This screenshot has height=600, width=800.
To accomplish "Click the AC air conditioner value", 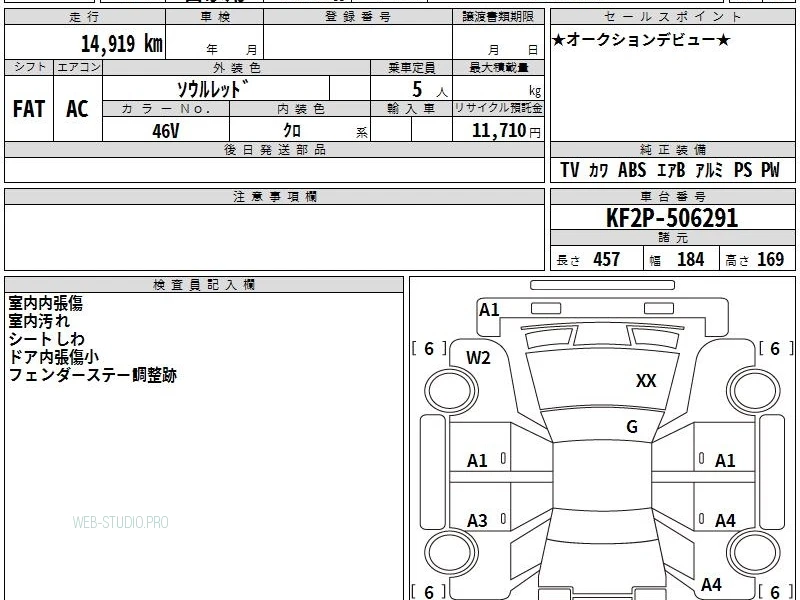I will coord(77,109).
